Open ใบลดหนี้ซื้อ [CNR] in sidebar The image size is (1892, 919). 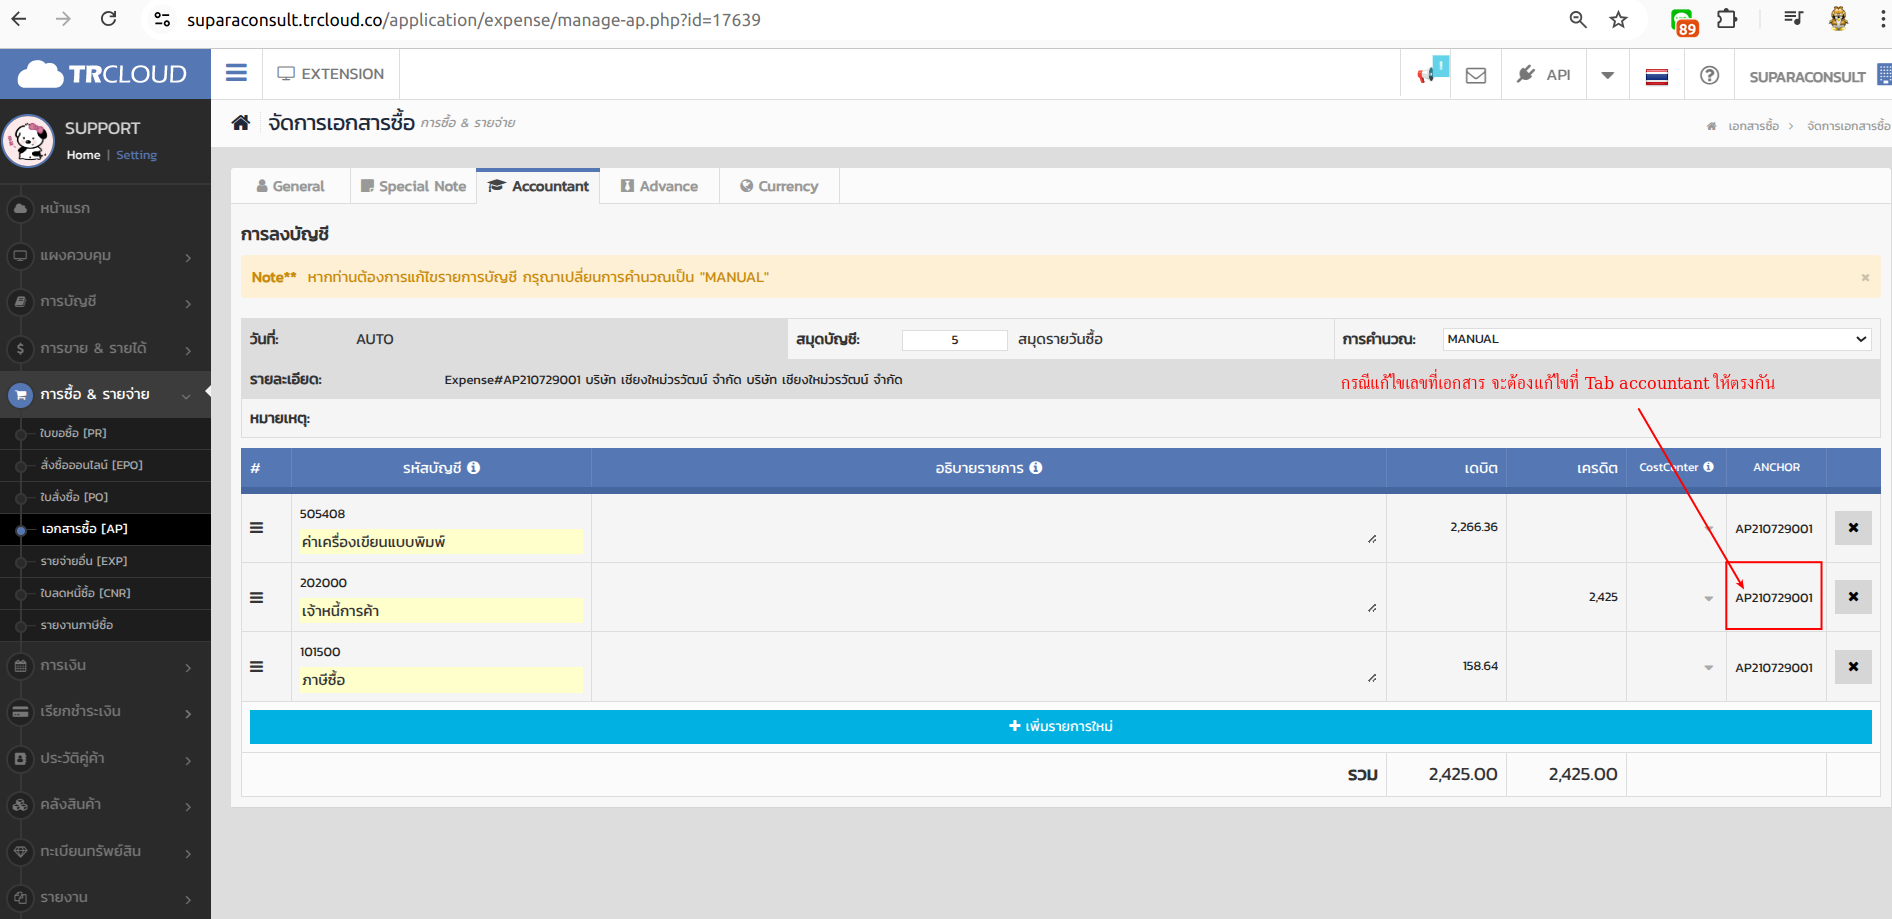pyautogui.click(x=85, y=593)
